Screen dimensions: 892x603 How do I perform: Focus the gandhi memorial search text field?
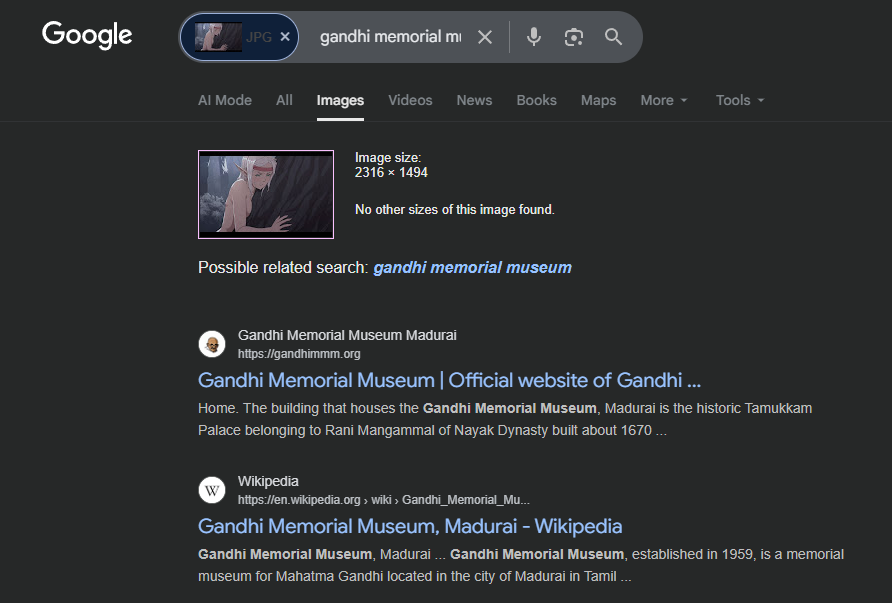click(390, 37)
